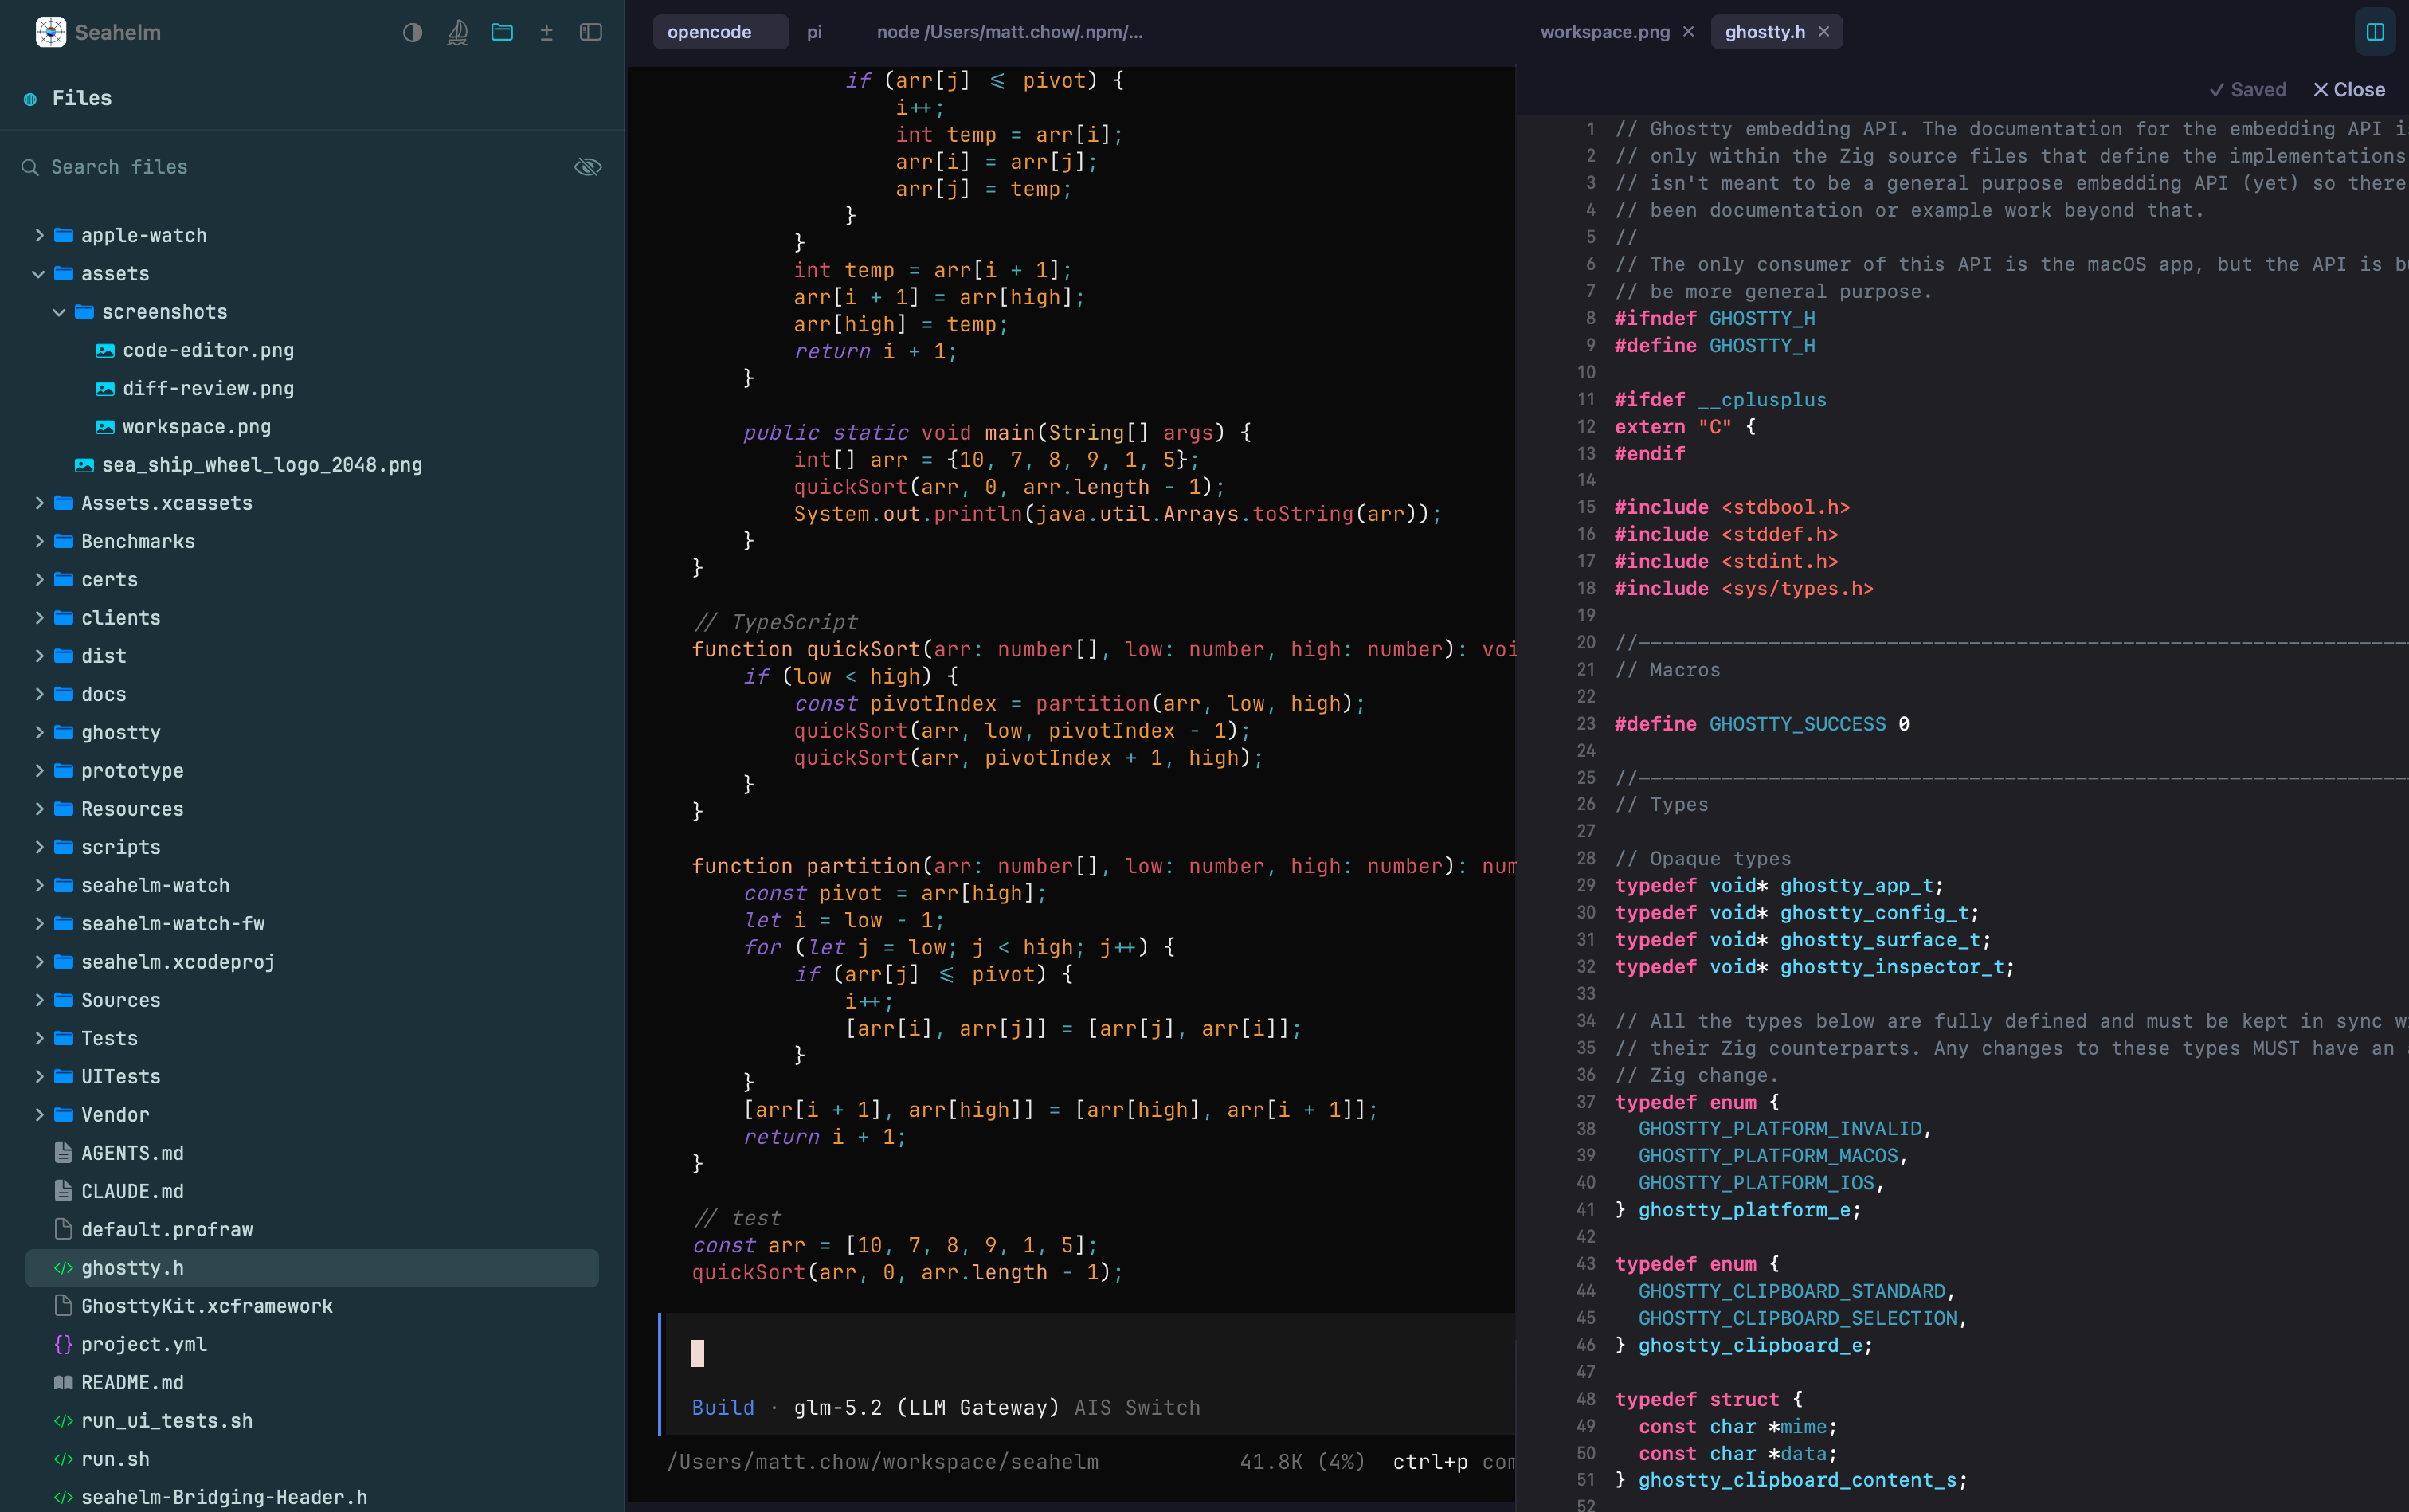Click the Close button in editor
This screenshot has width=2409, height=1512.
pyautogui.click(x=2349, y=90)
